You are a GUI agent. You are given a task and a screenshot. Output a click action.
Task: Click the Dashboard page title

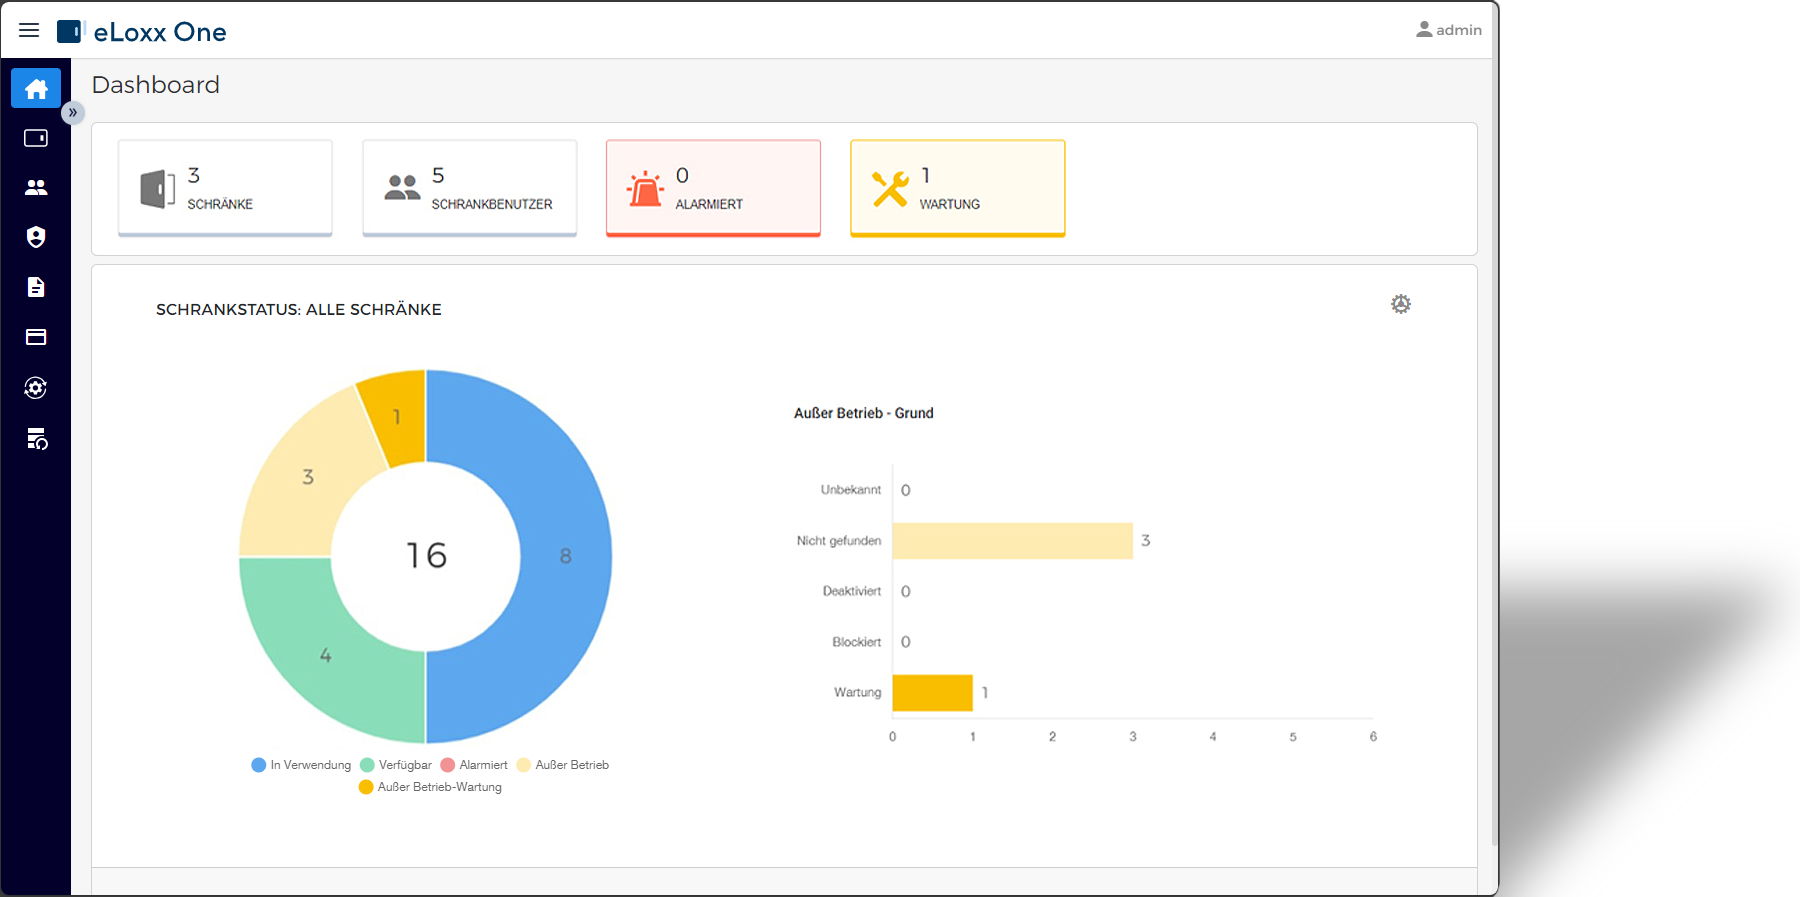pyautogui.click(x=155, y=85)
